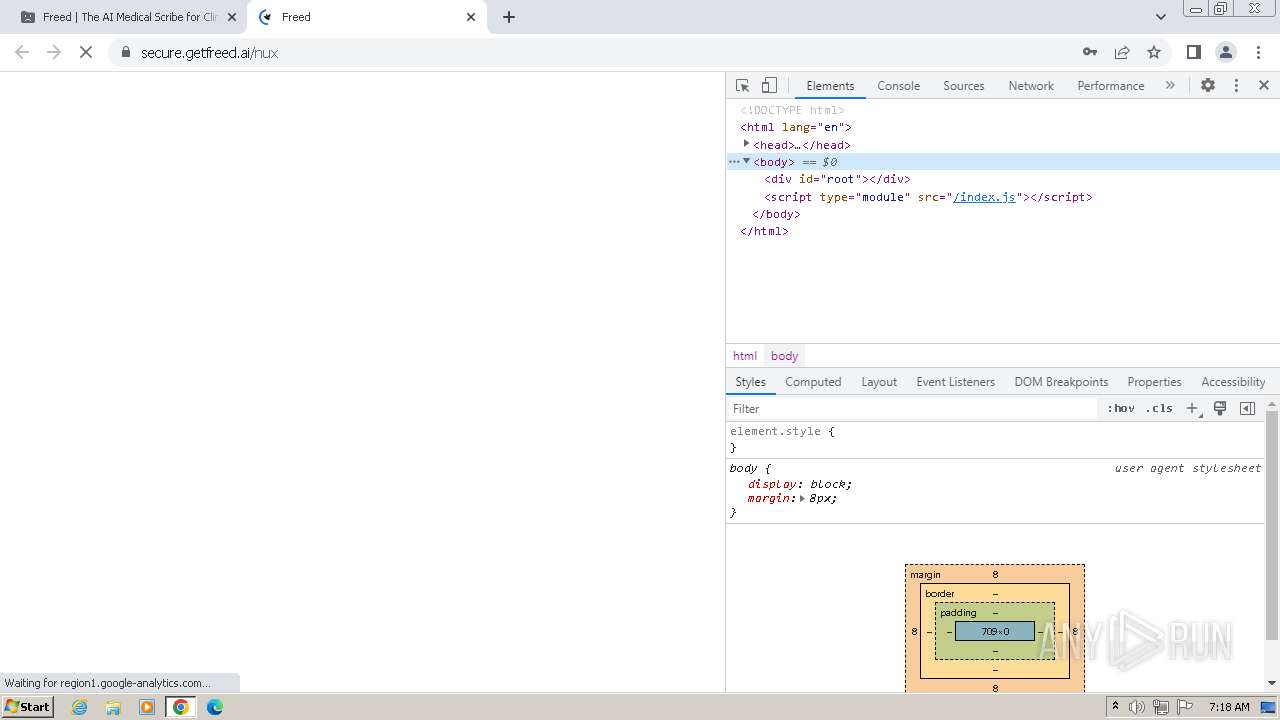The width and height of the screenshot is (1280, 720).
Task: Open saved passwords key icon
Action: pos(1090,52)
